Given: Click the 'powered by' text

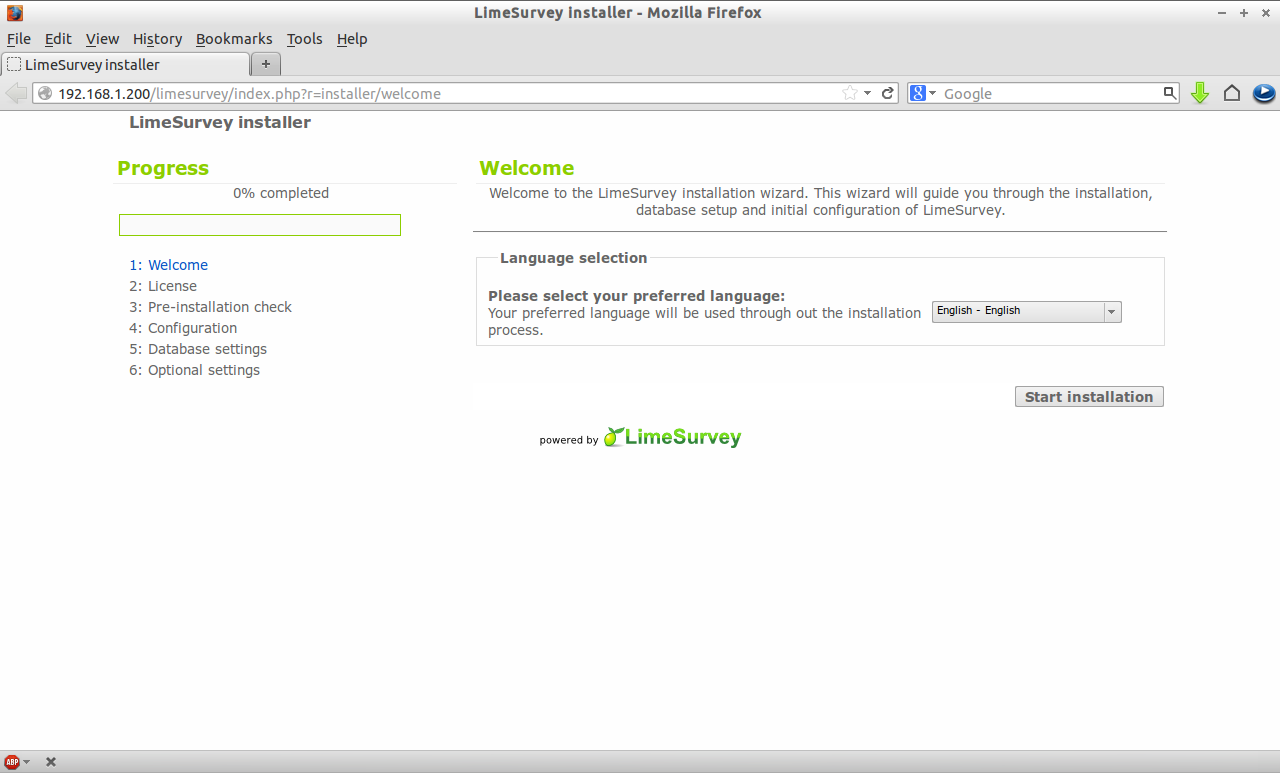Looking at the screenshot, I should tap(569, 440).
